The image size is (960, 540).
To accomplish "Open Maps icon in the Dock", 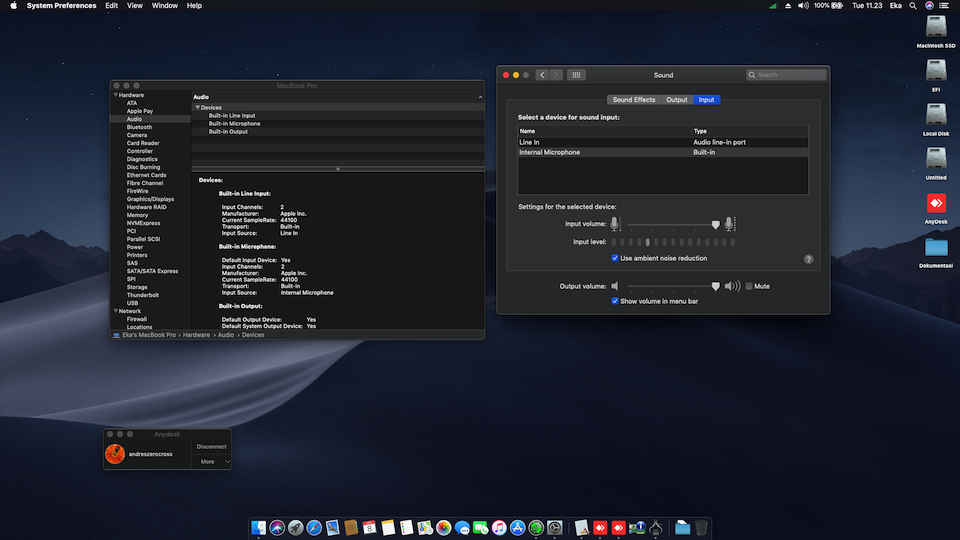I will click(425, 527).
